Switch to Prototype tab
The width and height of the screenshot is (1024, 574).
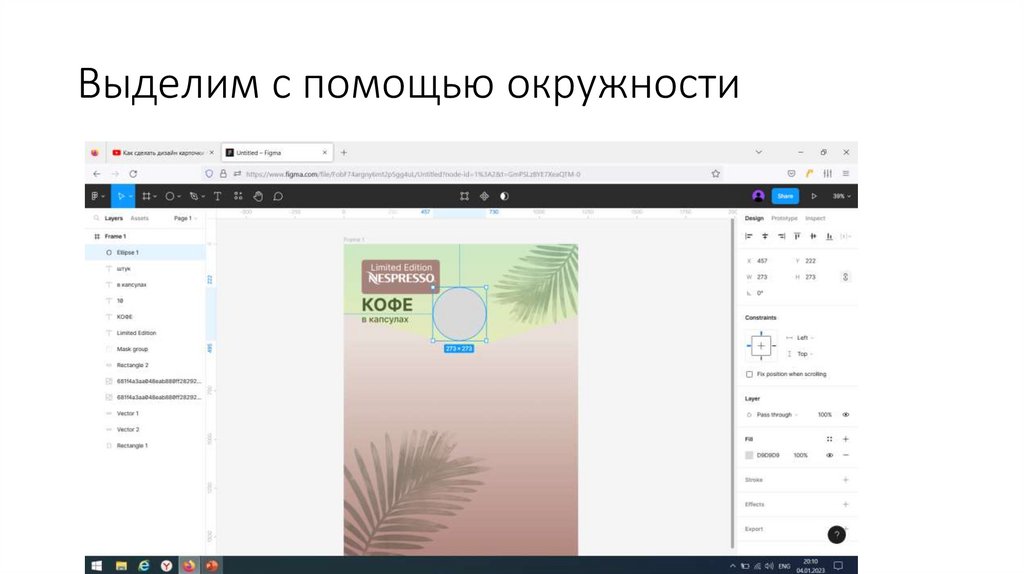click(784, 218)
